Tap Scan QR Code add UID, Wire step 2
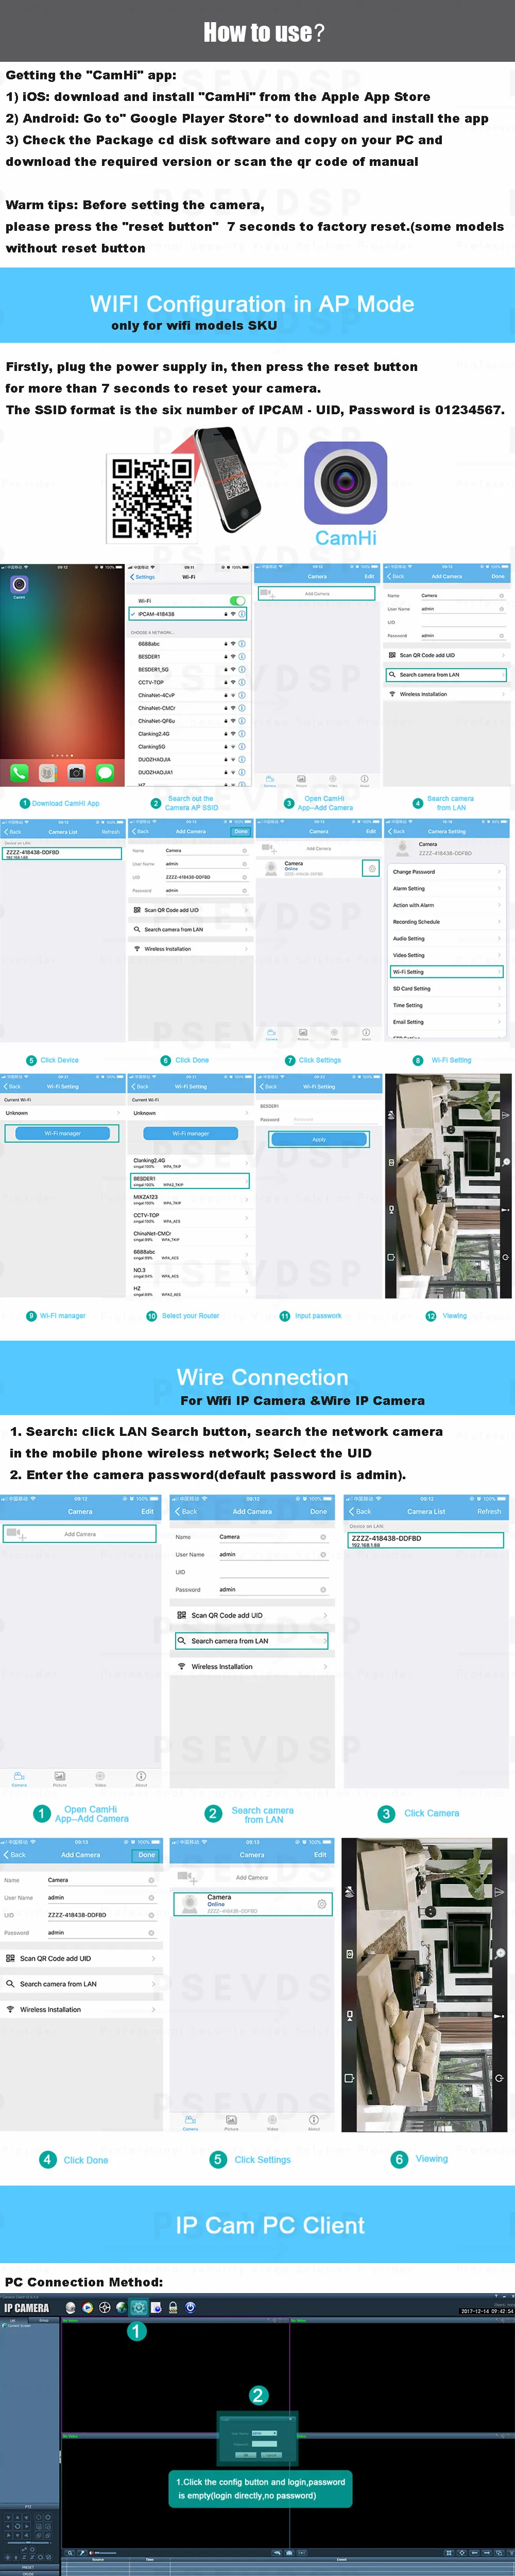Image resolution: width=515 pixels, height=2576 pixels. (252, 1615)
